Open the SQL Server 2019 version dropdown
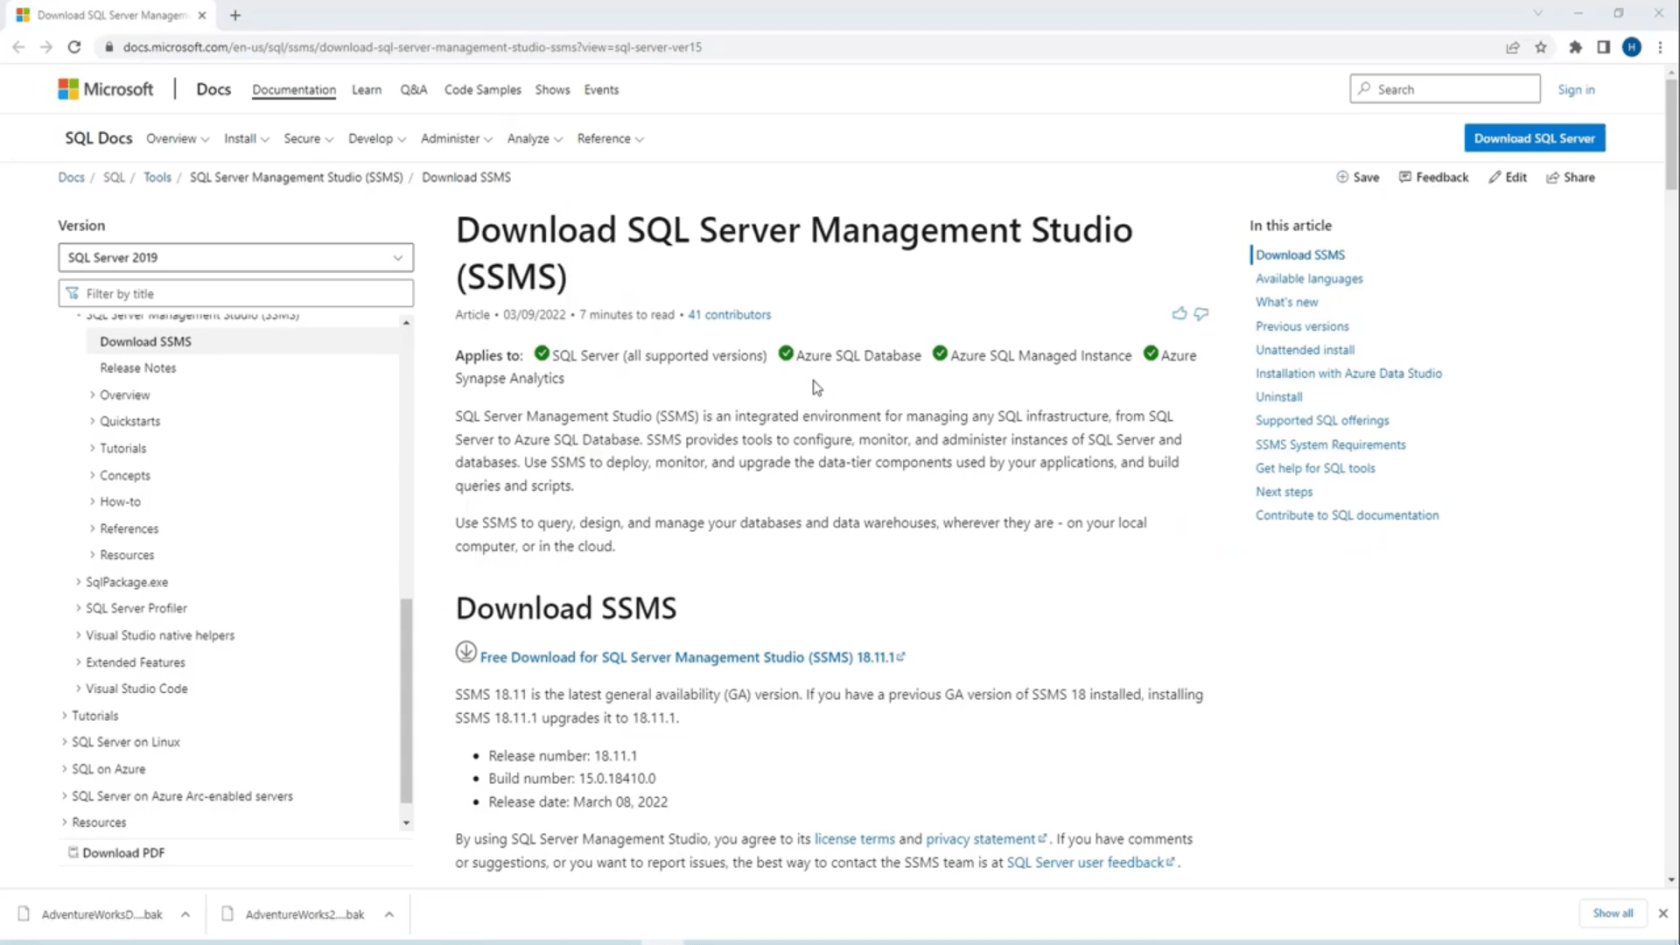Viewport: 1680px width, 945px height. pos(236,257)
